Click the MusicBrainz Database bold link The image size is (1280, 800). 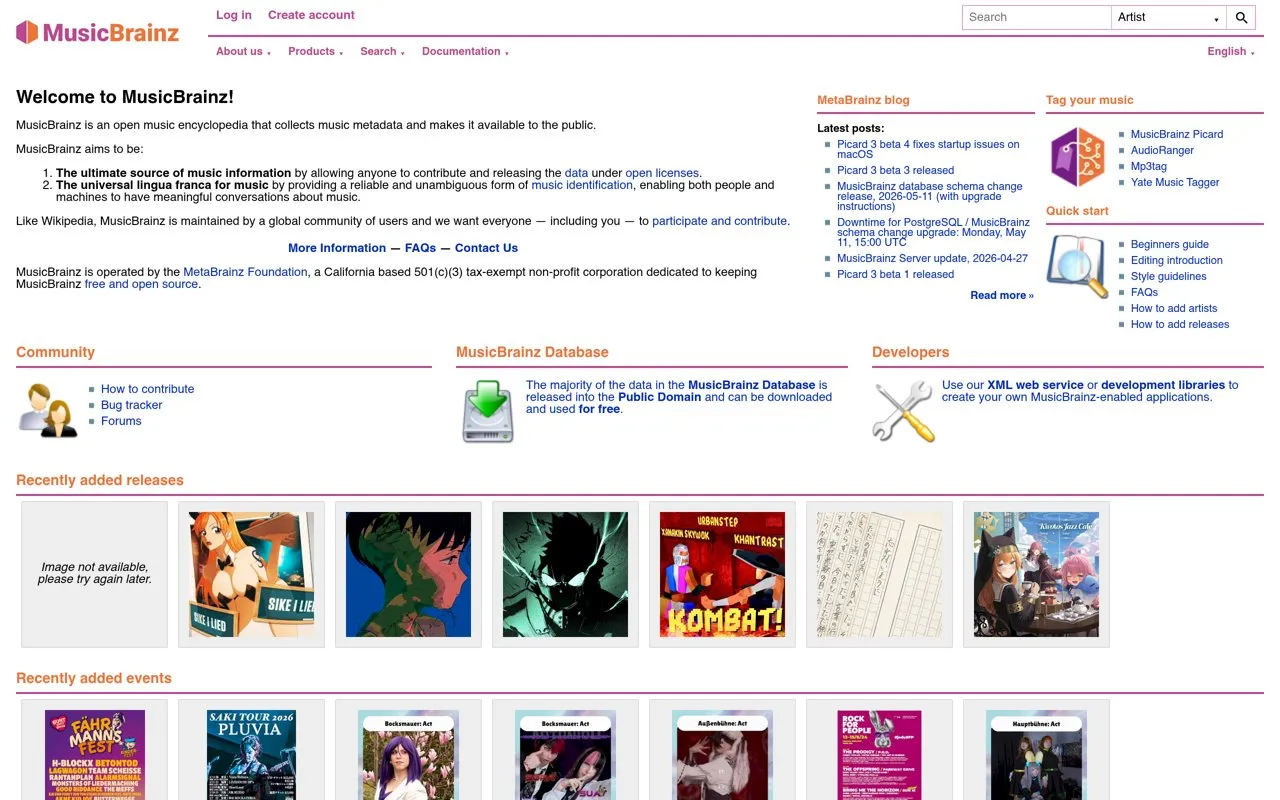pos(752,385)
